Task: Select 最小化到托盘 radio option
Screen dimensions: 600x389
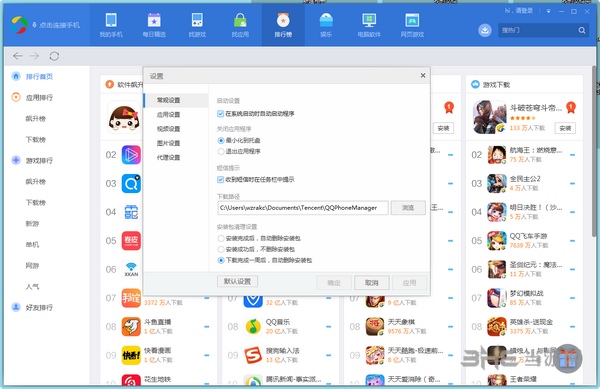Action: 221,140
